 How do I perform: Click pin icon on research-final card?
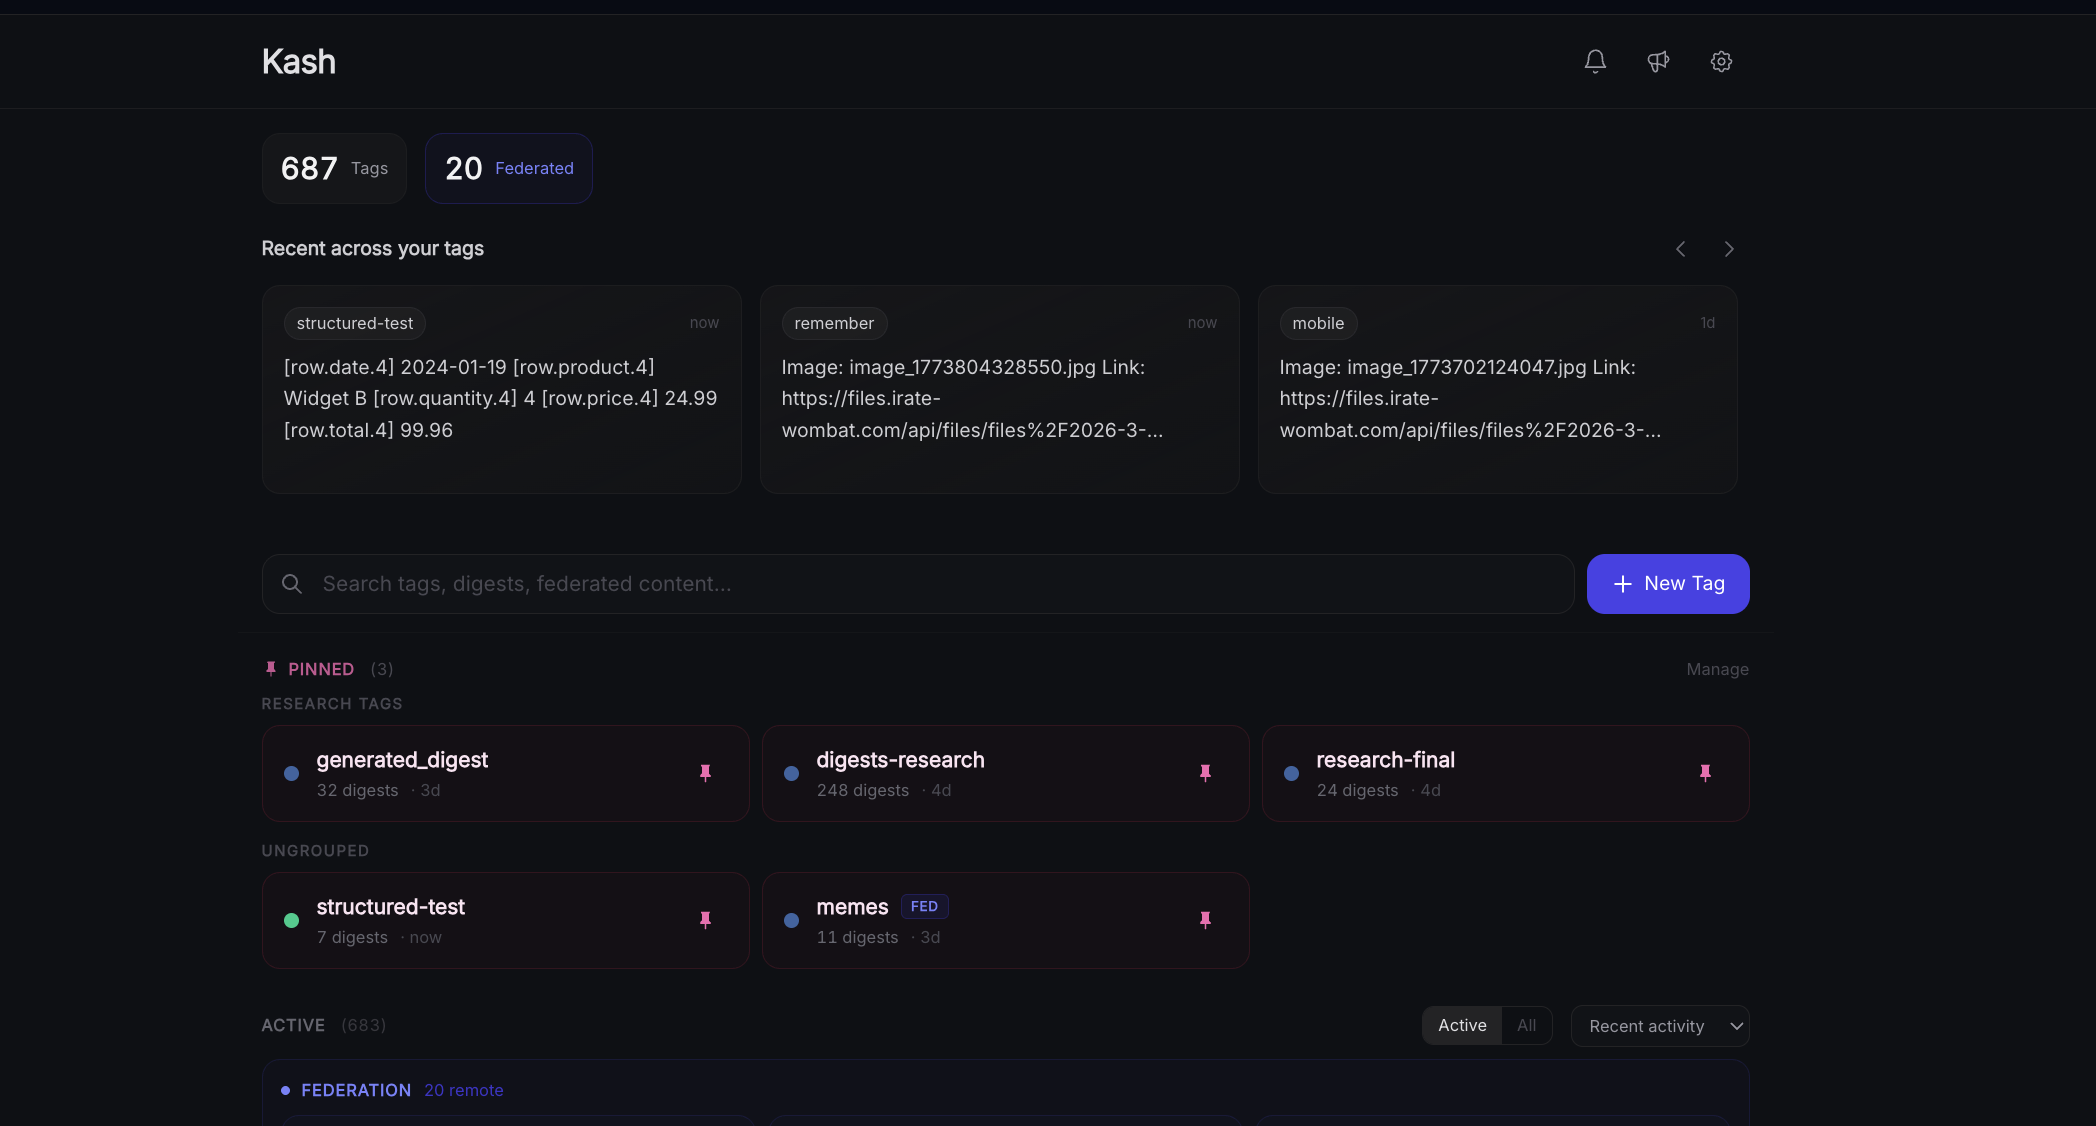(x=1705, y=773)
